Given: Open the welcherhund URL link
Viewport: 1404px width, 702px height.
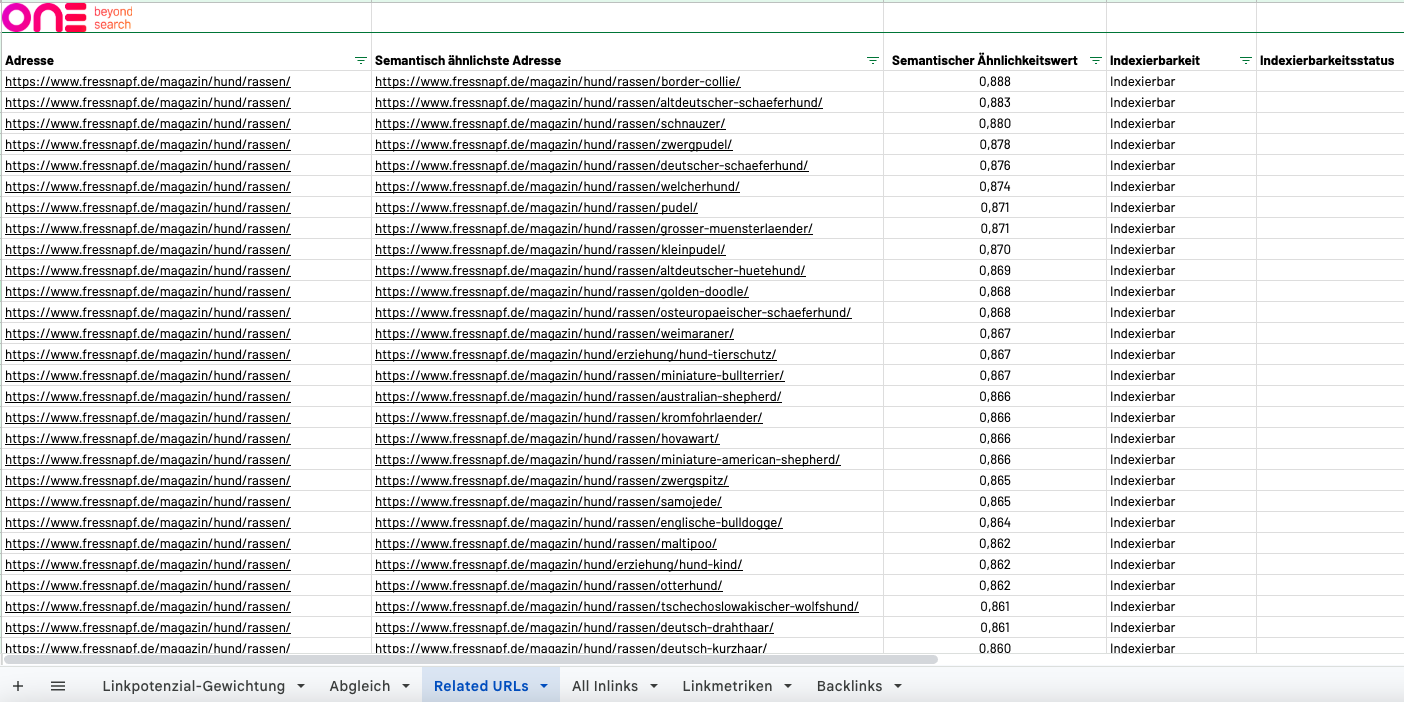Looking at the screenshot, I should pos(557,187).
